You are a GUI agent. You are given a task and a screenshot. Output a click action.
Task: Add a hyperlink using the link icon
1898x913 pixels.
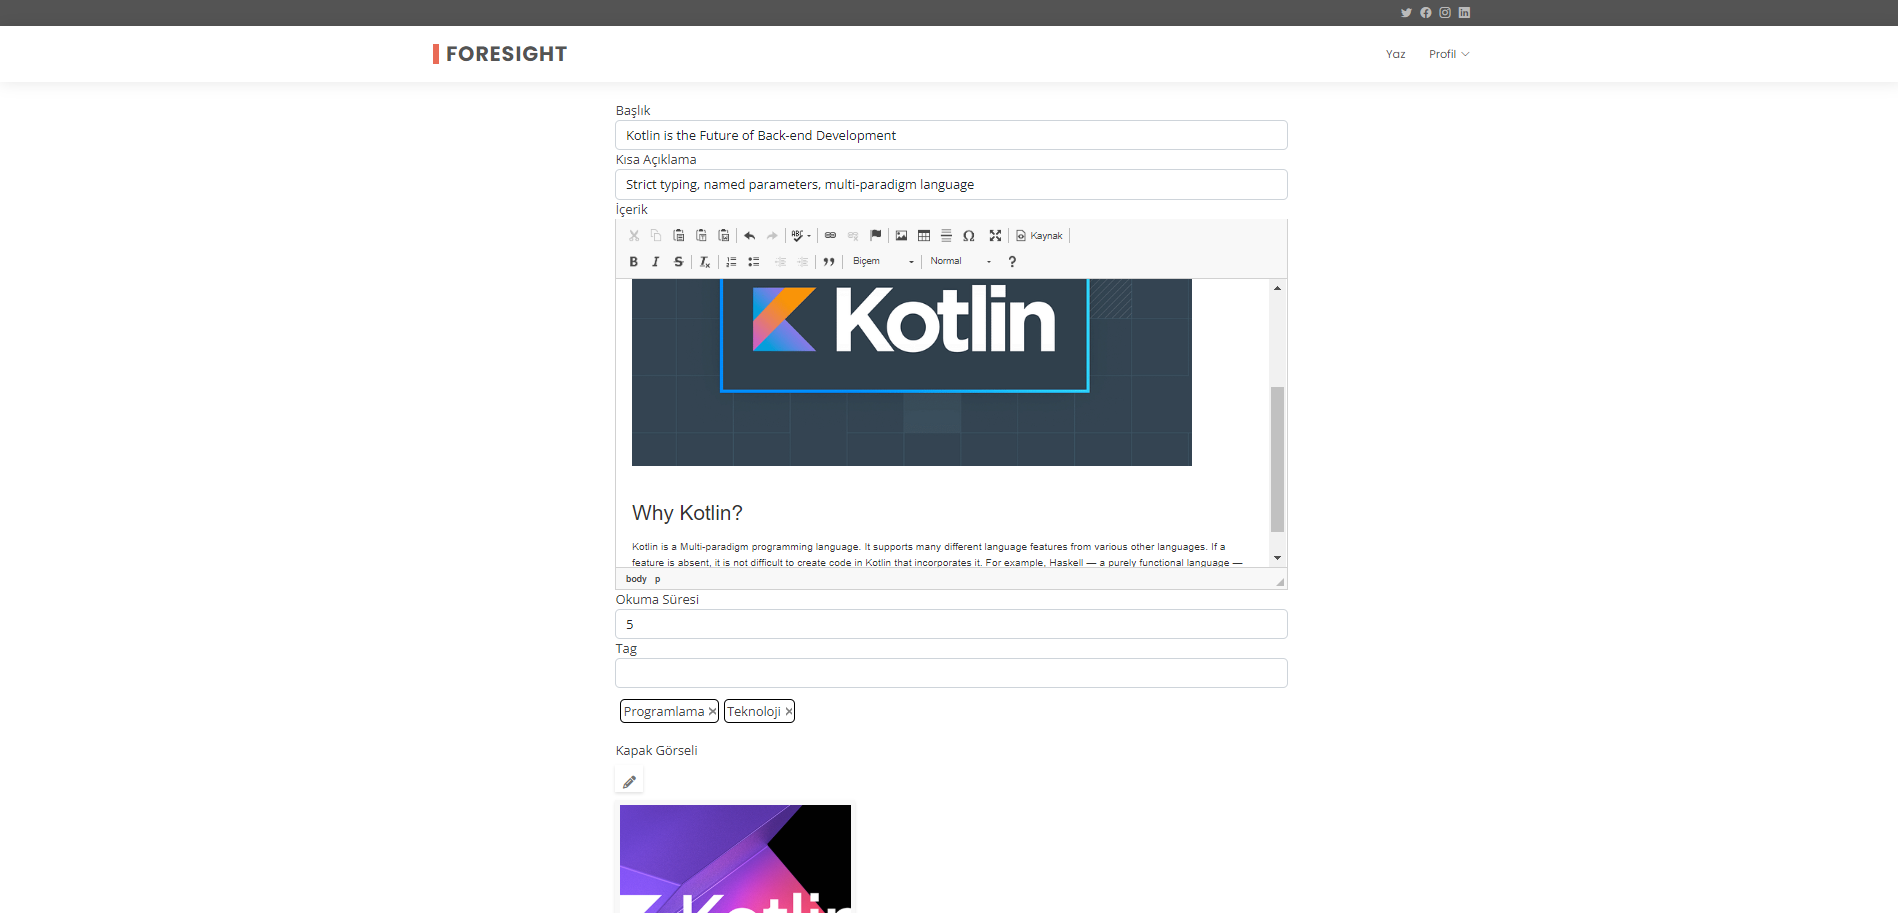click(x=830, y=236)
